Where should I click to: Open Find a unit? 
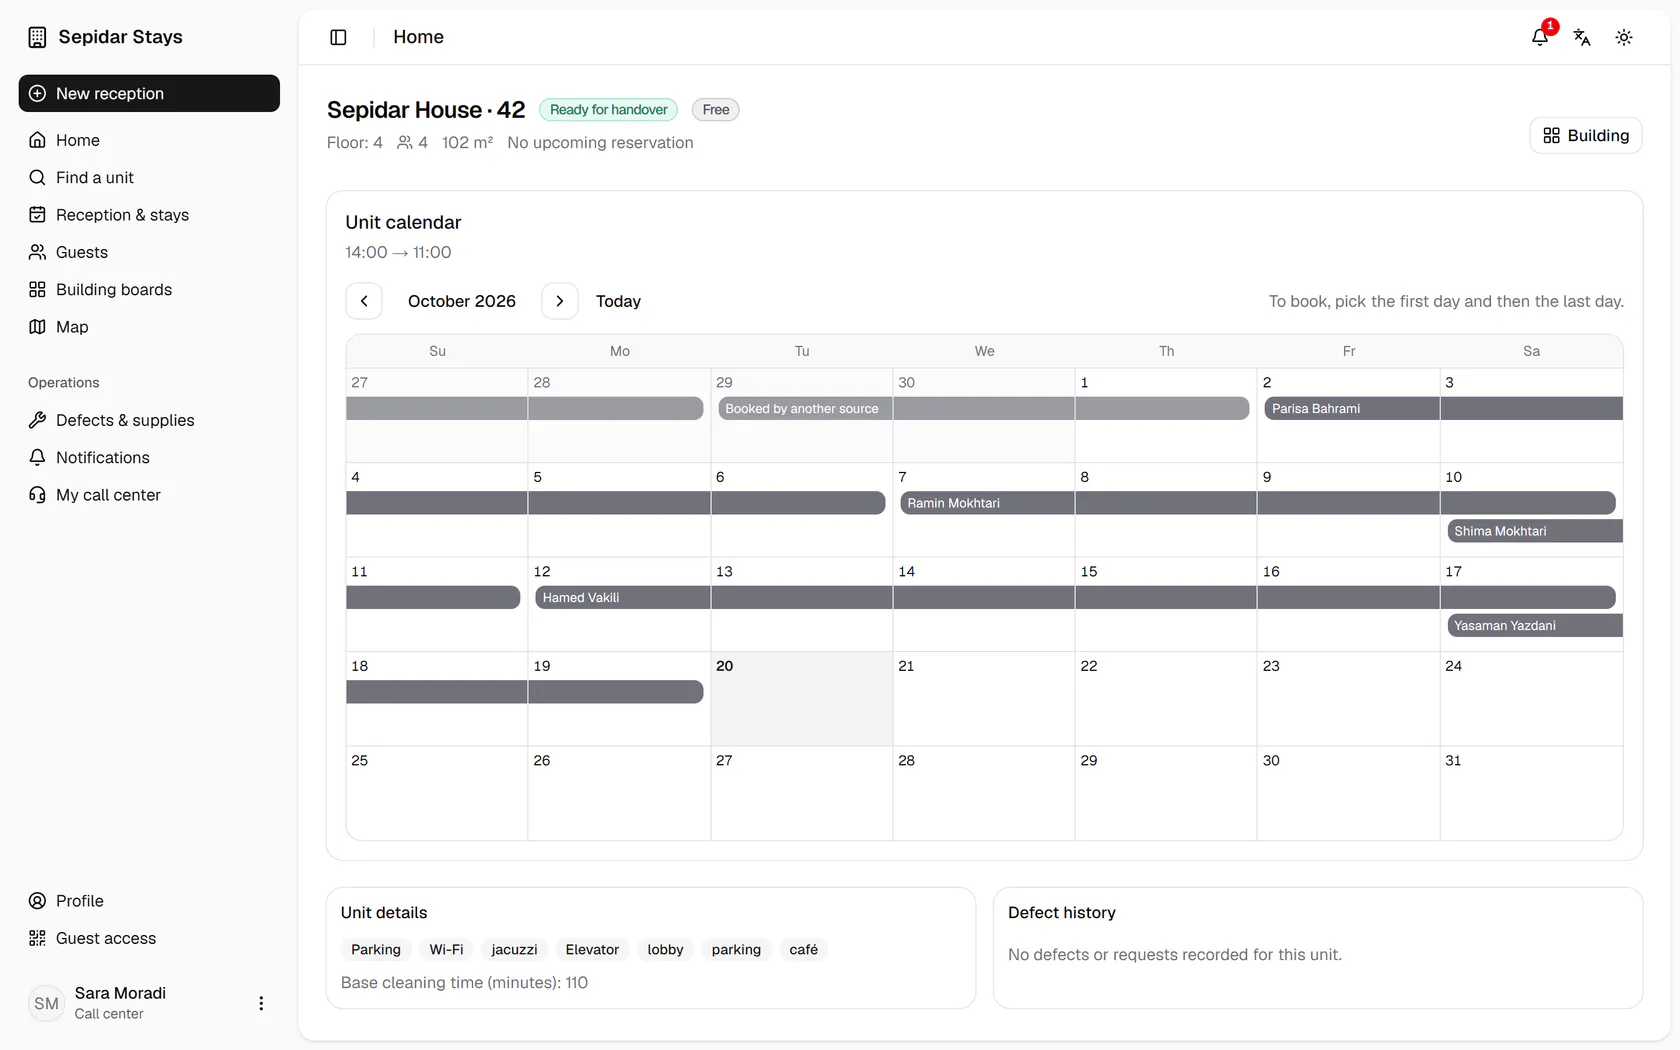pos(149,177)
